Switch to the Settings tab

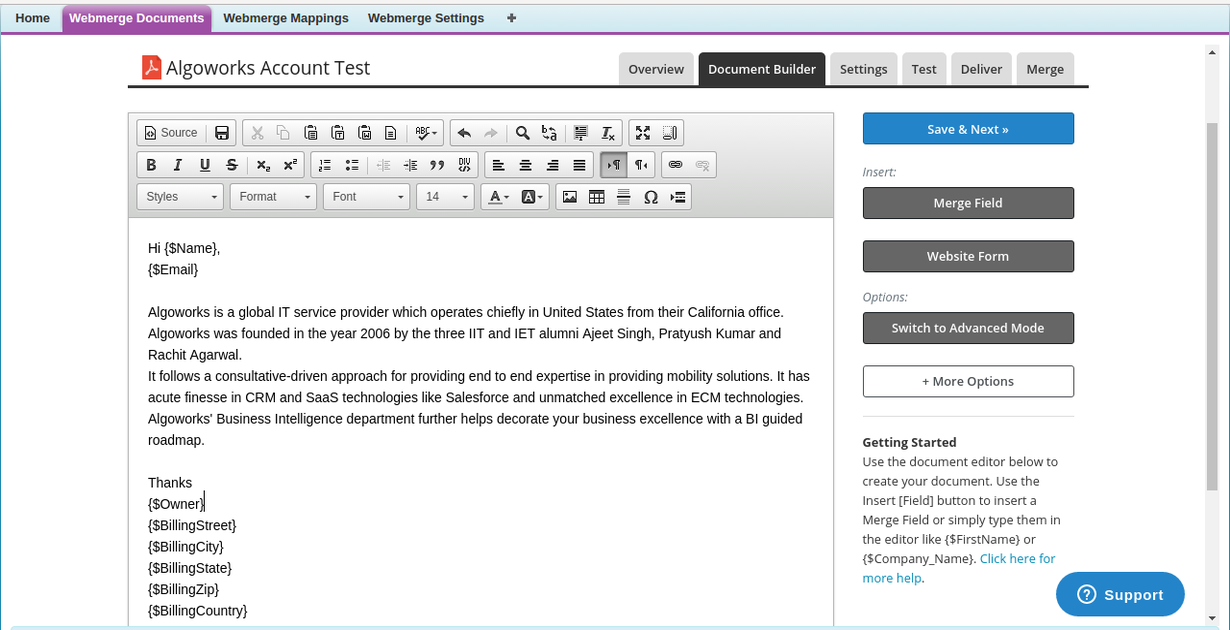[863, 69]
